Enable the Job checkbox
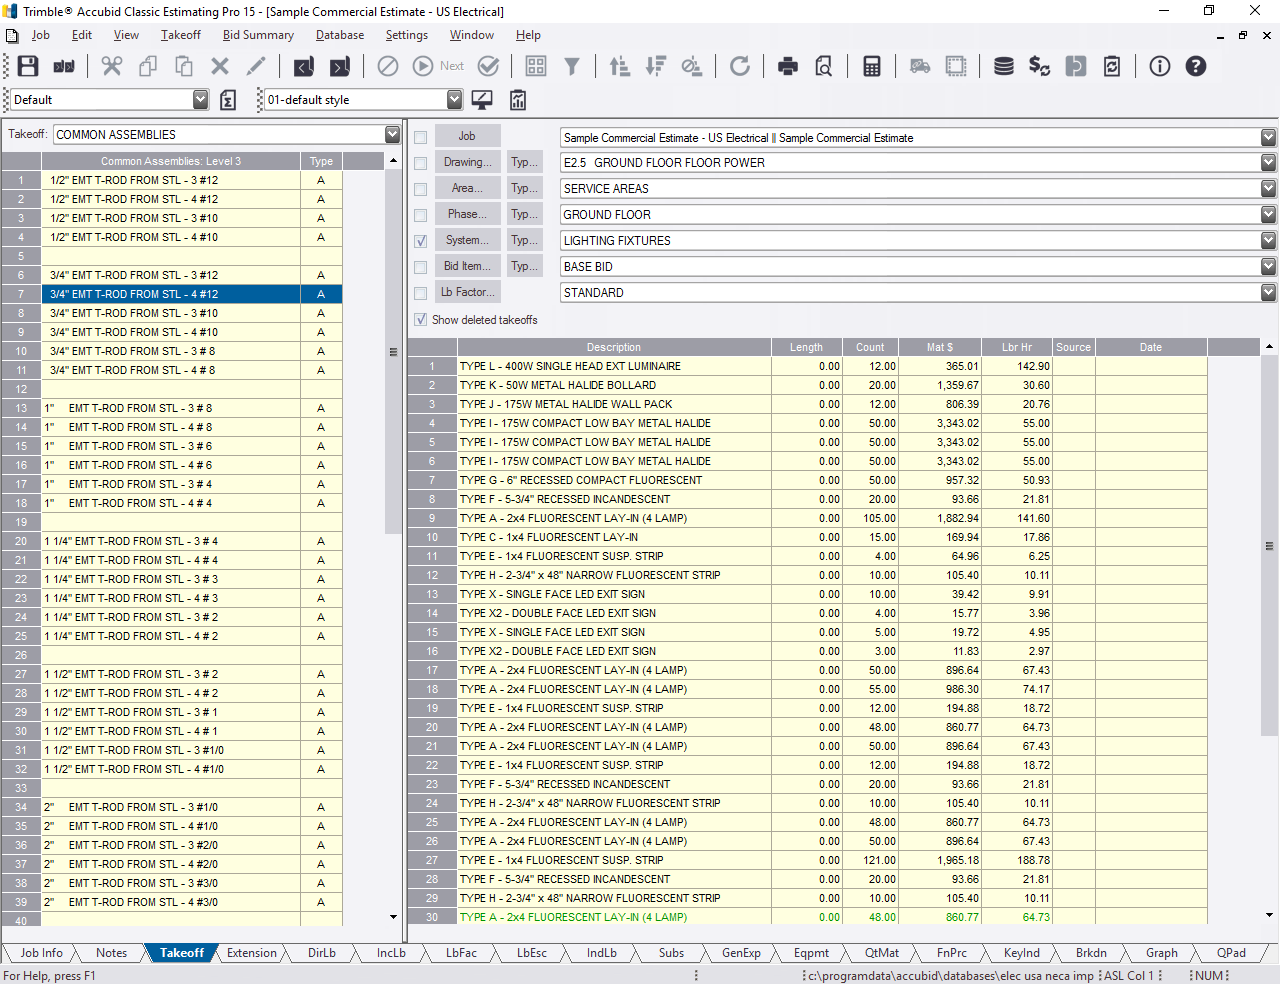The height and width of the screenshot is (984, 1280). click(x=420, y=136)
